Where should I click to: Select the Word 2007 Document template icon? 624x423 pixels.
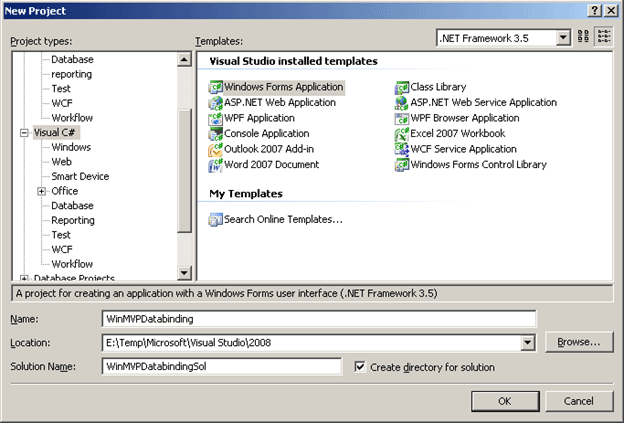pos(215,165)
